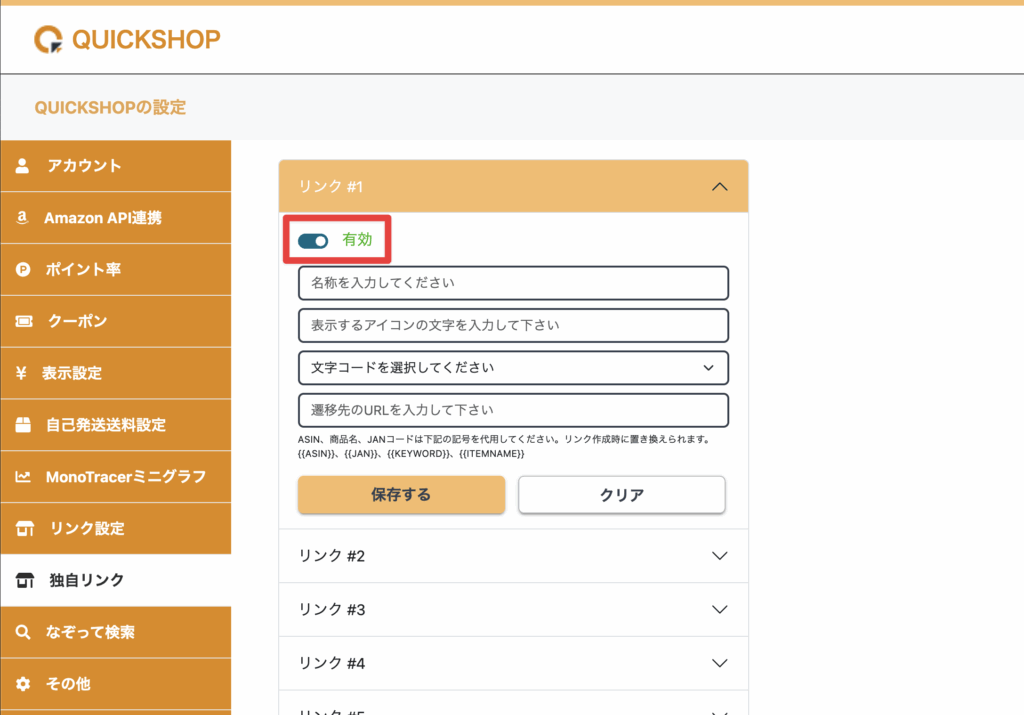Click the QUICKSHOP logo icon

(48, 39)
